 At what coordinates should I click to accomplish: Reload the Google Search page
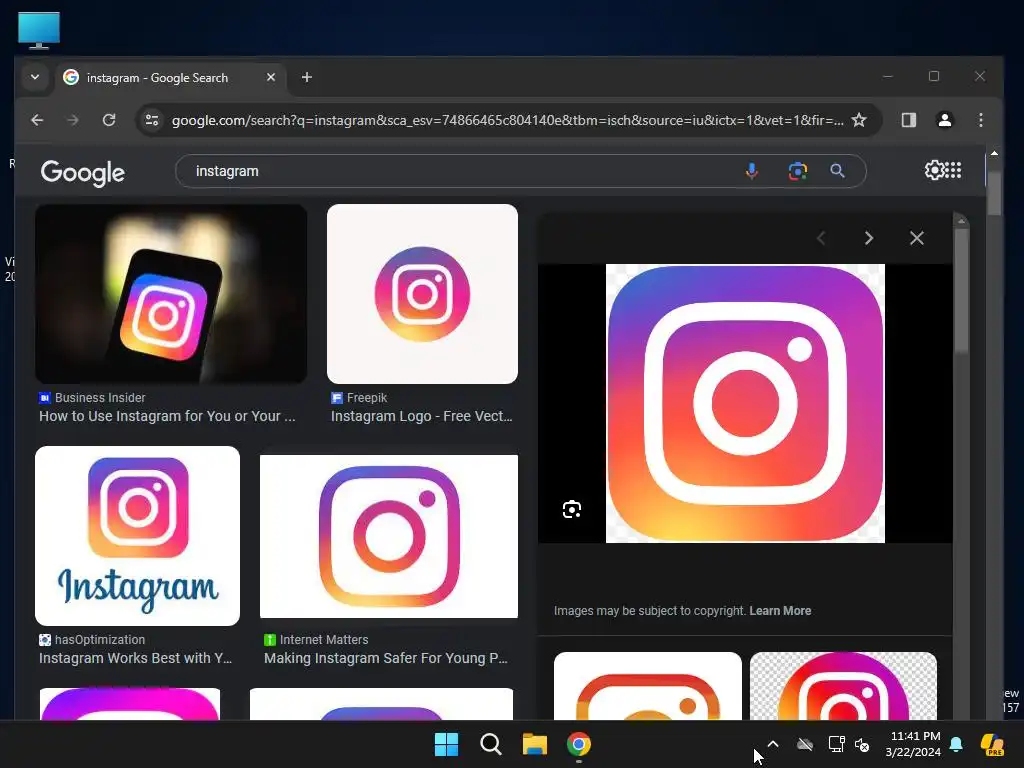point(109,120)
